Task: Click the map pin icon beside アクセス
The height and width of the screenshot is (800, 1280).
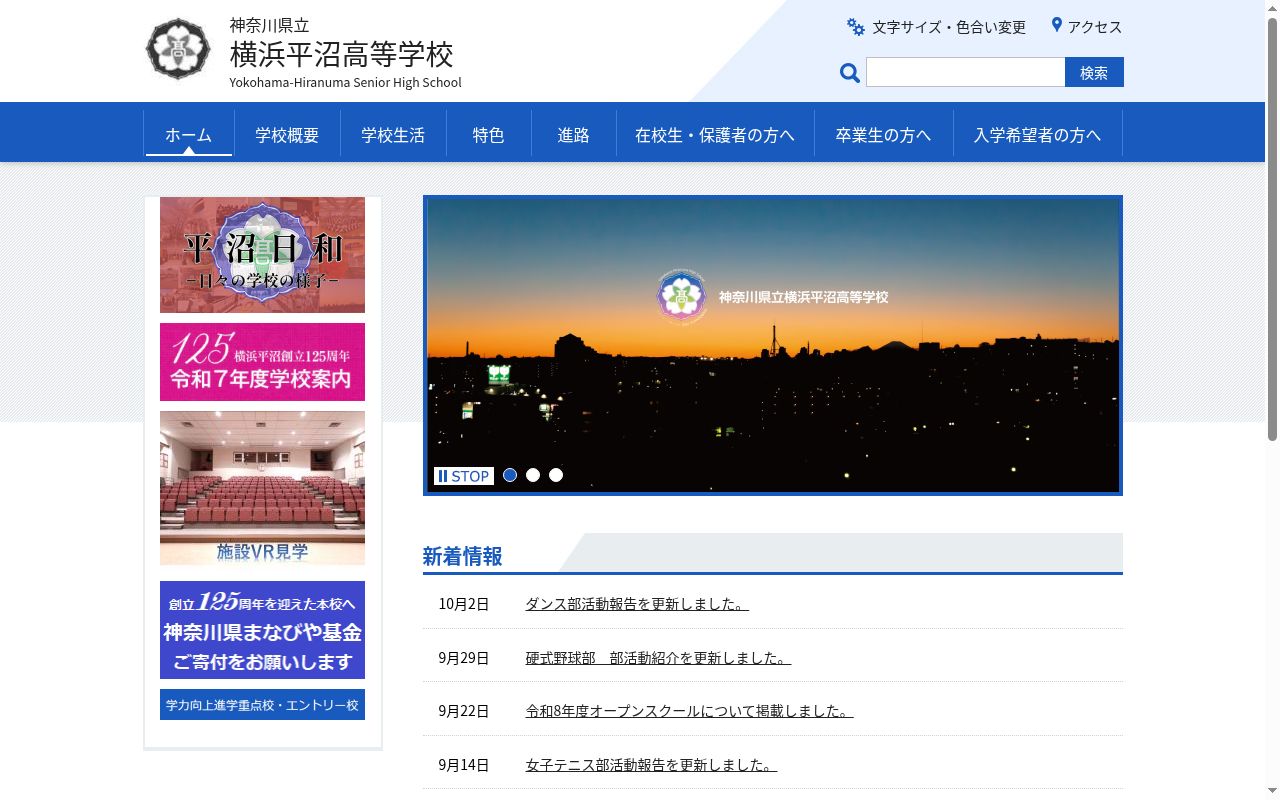Action: (x=1056, y=25)
